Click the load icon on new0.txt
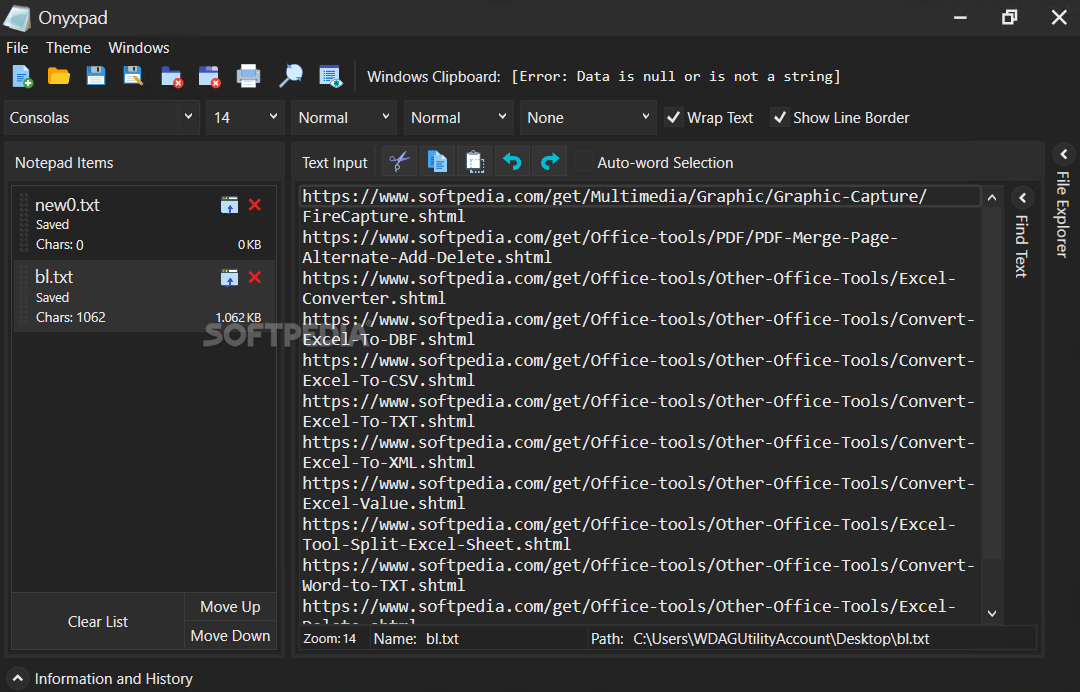 pyautogui.click(x=229, y=205)
